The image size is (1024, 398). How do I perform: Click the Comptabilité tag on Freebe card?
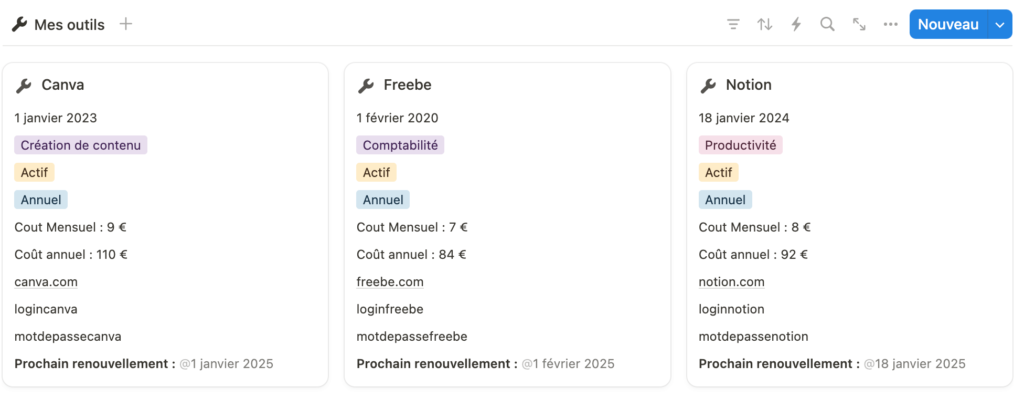click(400, 145)
